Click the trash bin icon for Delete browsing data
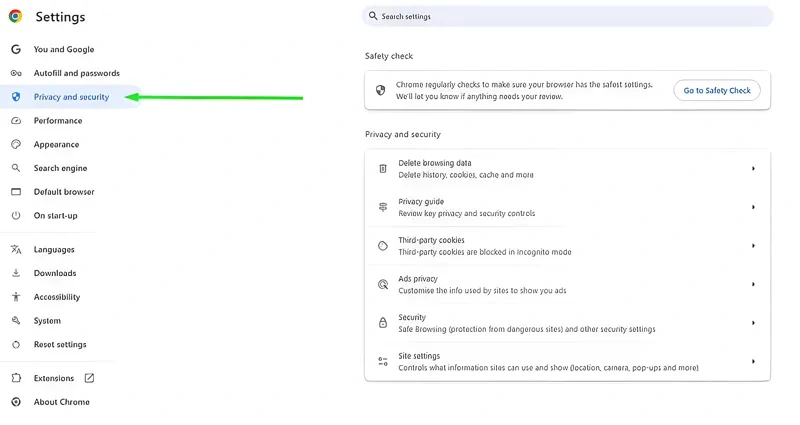 pos(383,168)
